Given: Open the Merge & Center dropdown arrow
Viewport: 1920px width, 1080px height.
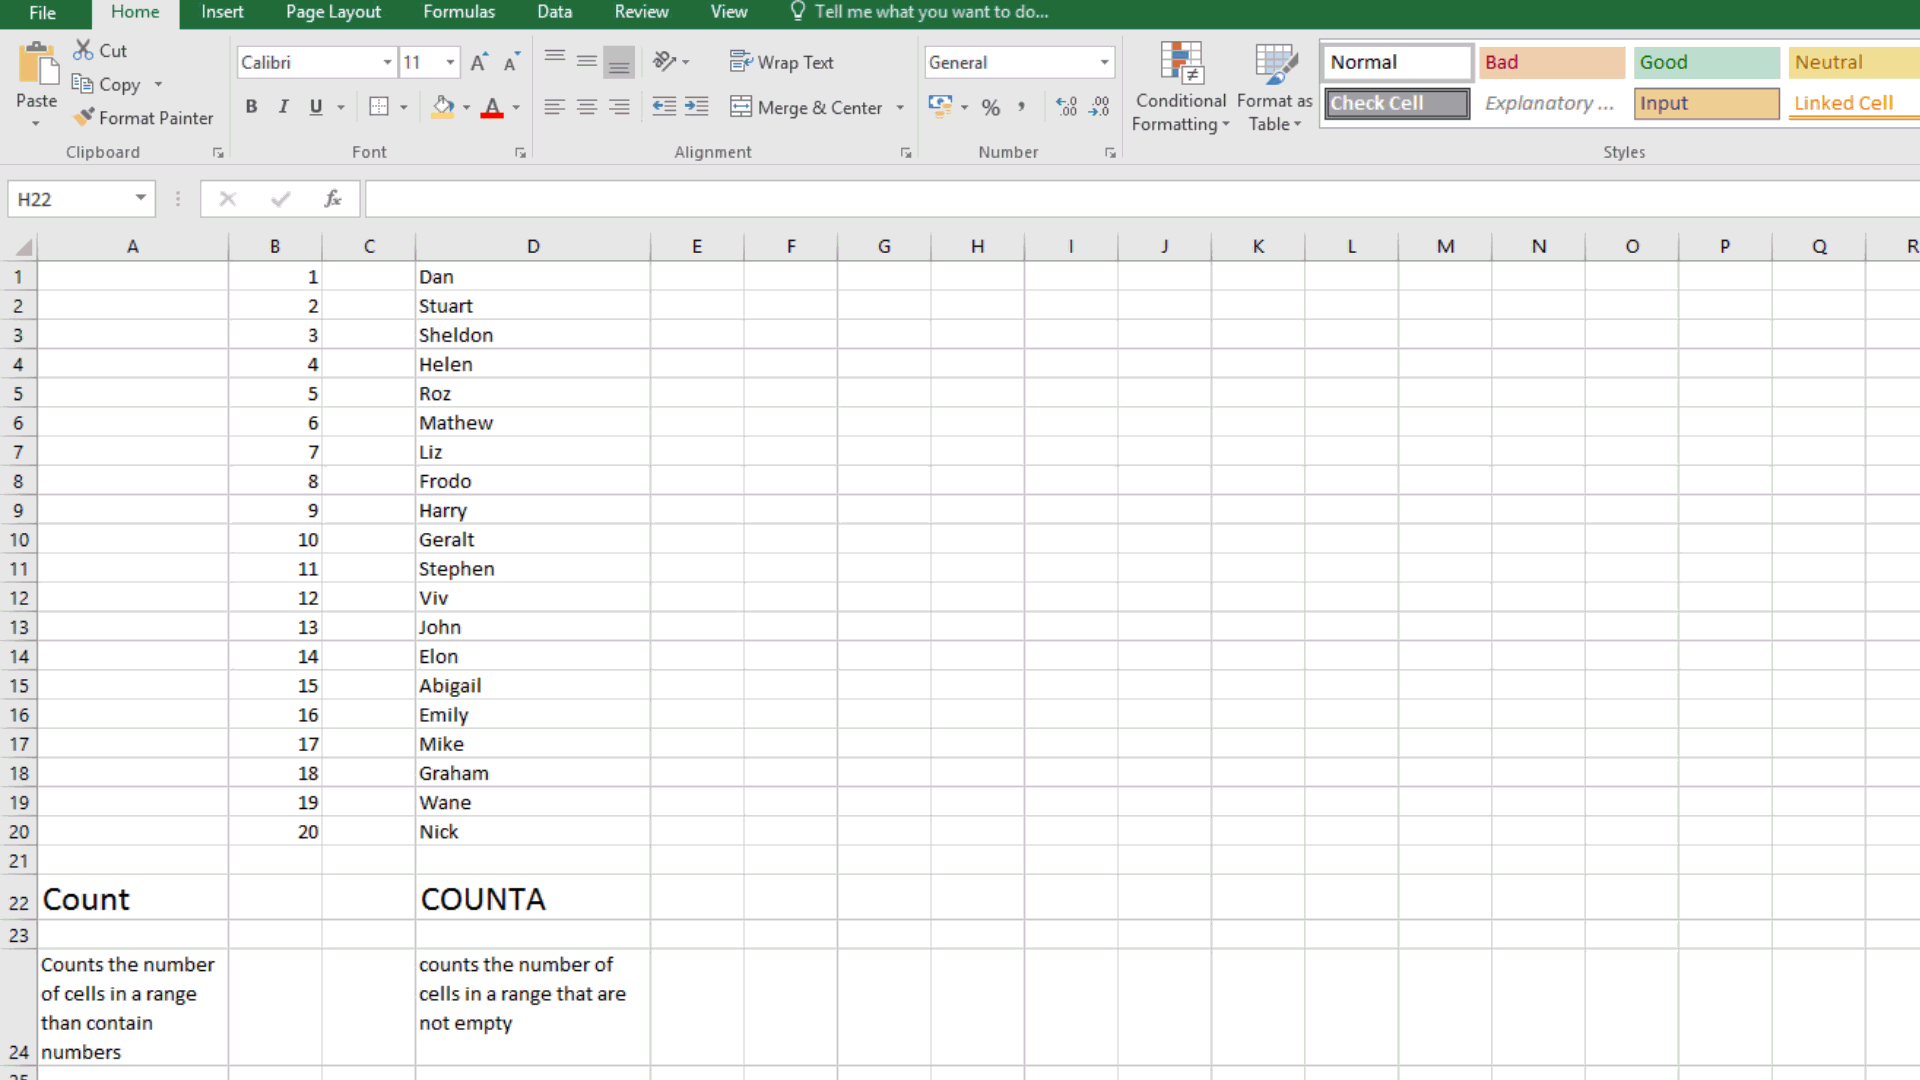Looking at the screenshot, I should (900, 108).
